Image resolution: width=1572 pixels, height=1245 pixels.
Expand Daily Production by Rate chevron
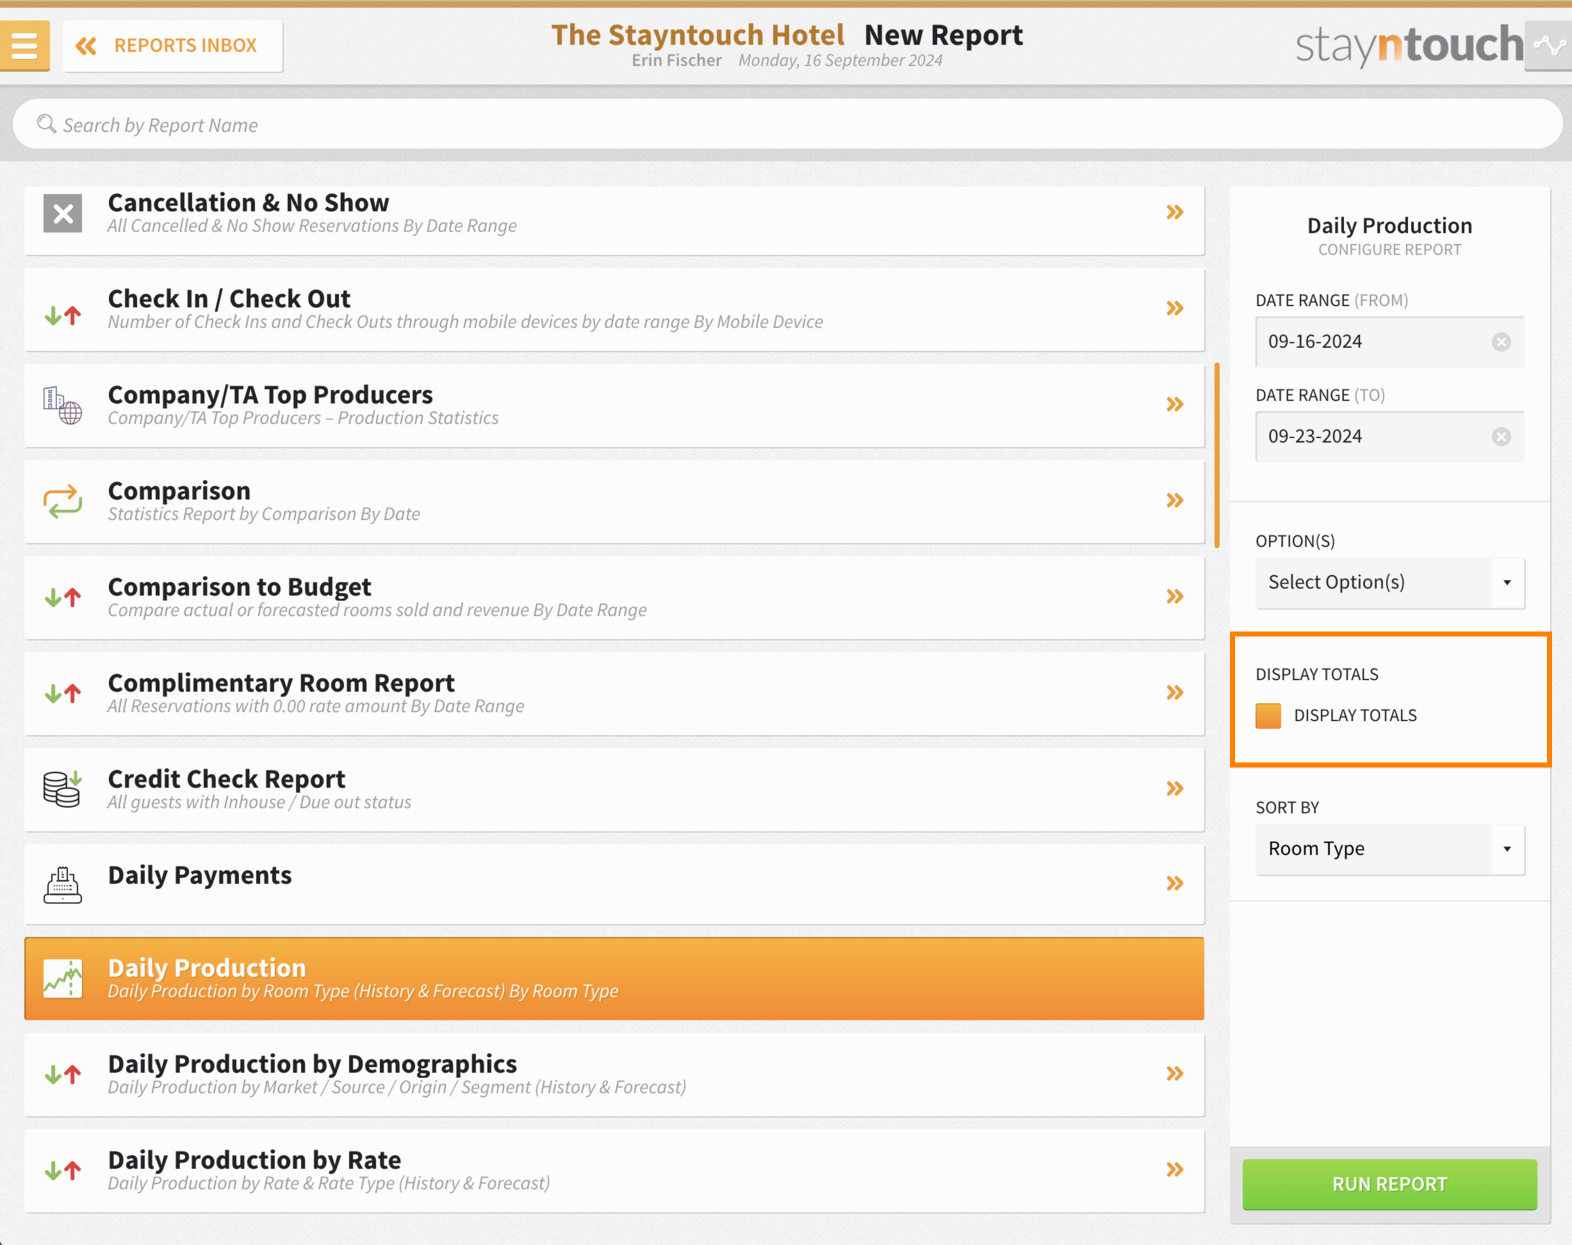(1175, 1170)
